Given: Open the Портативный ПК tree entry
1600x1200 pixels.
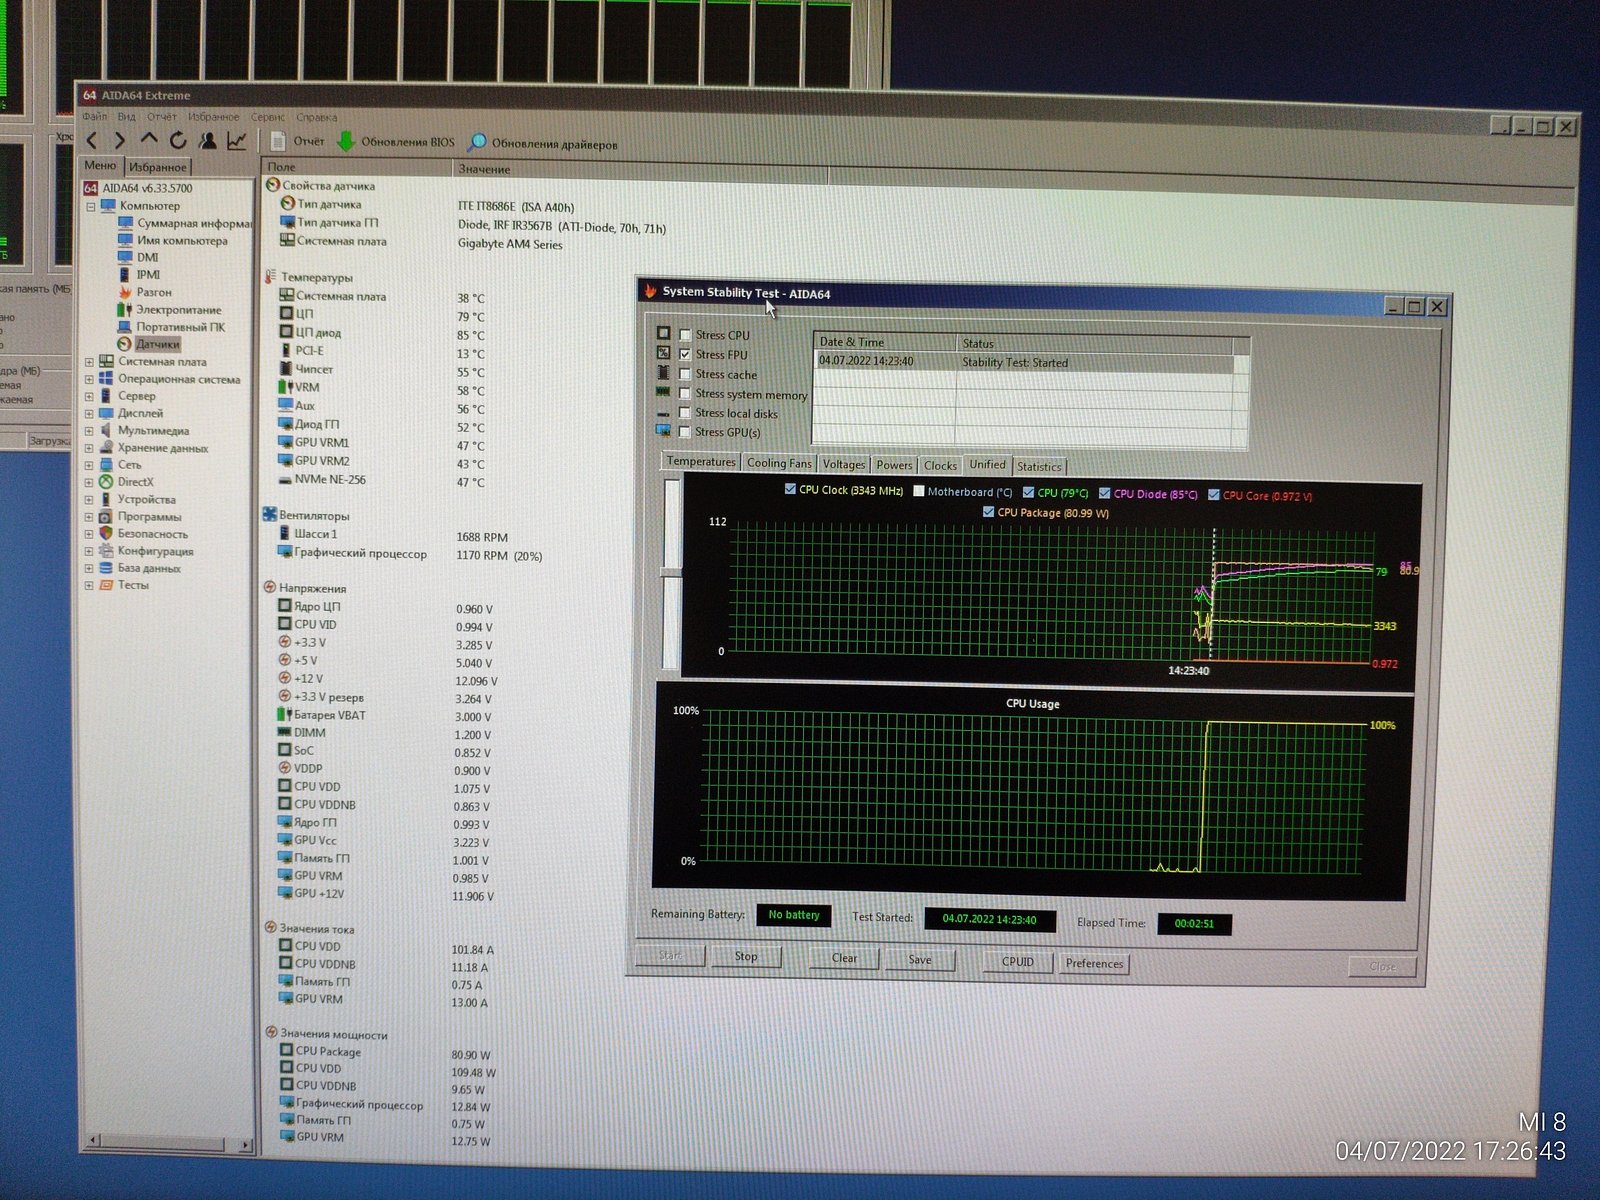Looking at the screenshot, I should tap(171, 327).
